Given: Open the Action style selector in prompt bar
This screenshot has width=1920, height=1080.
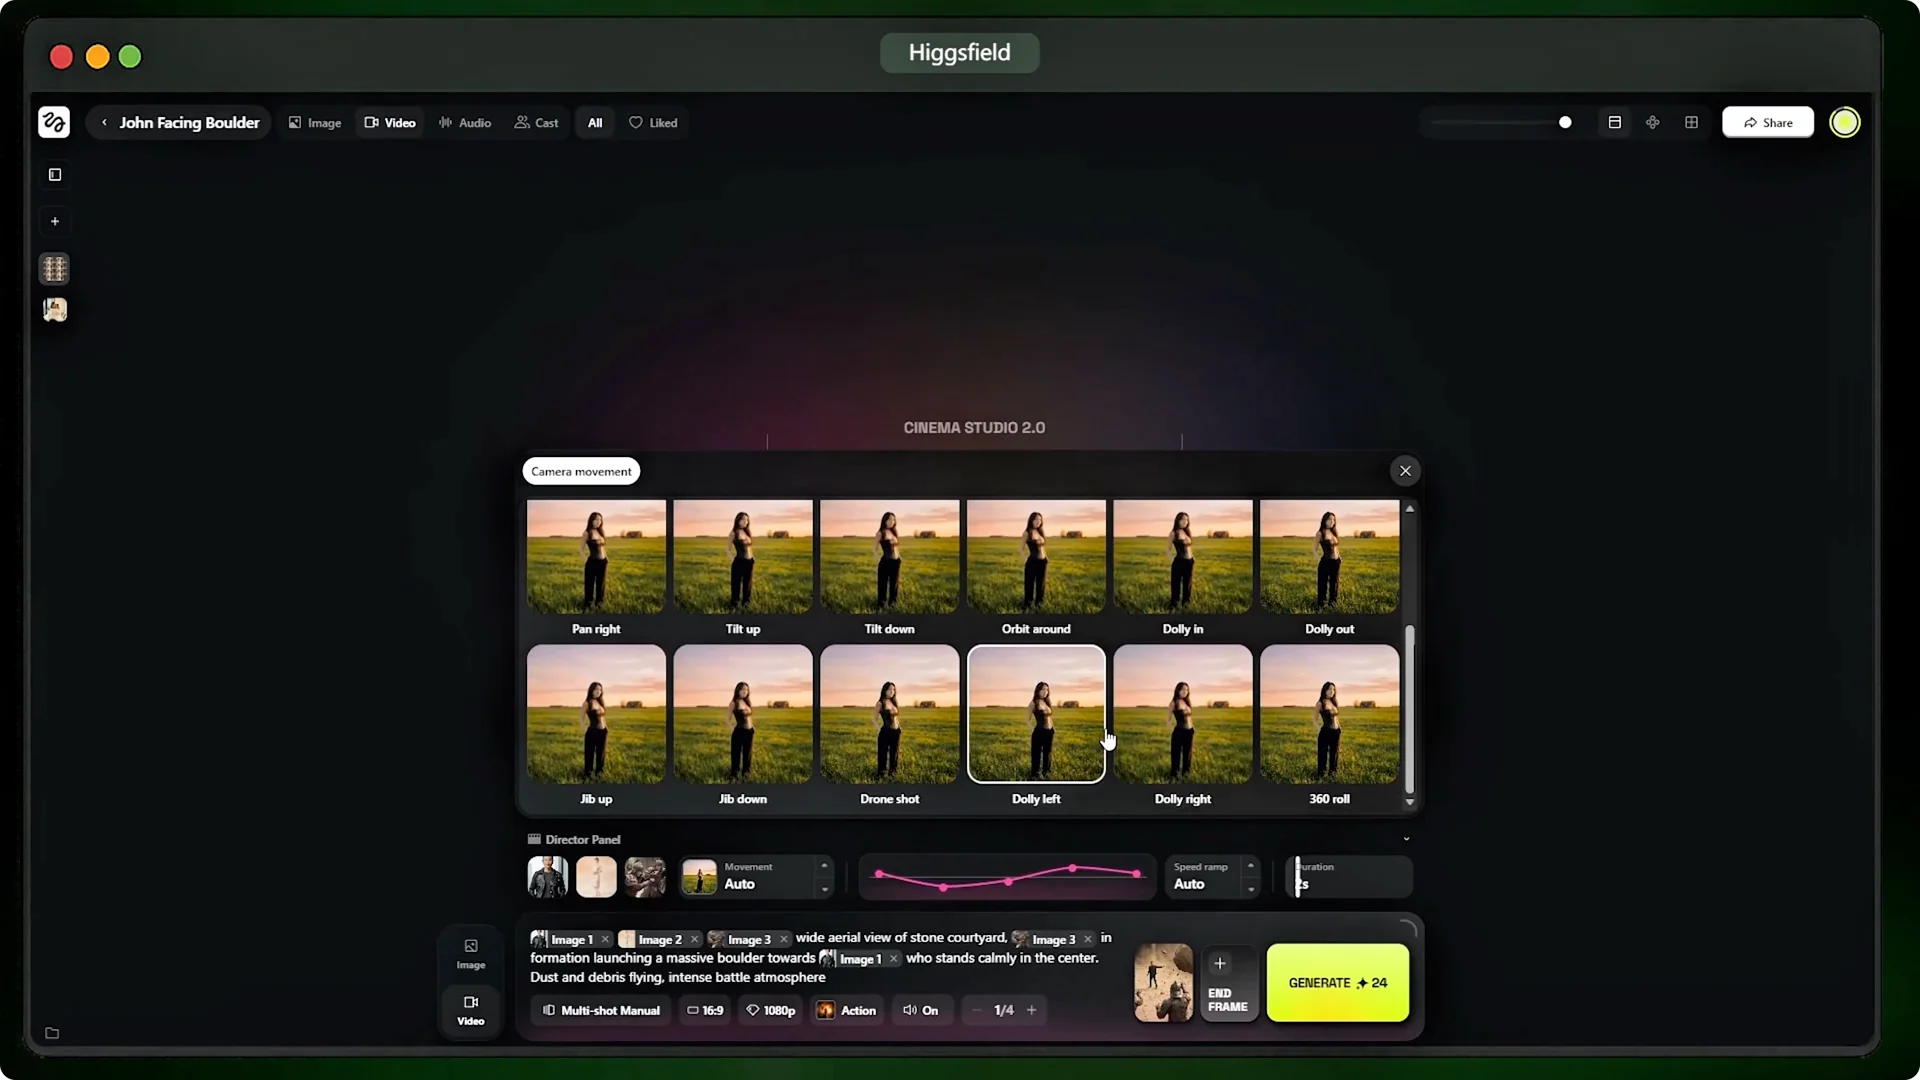Looking at the screenshot, I should [847, 1010].
